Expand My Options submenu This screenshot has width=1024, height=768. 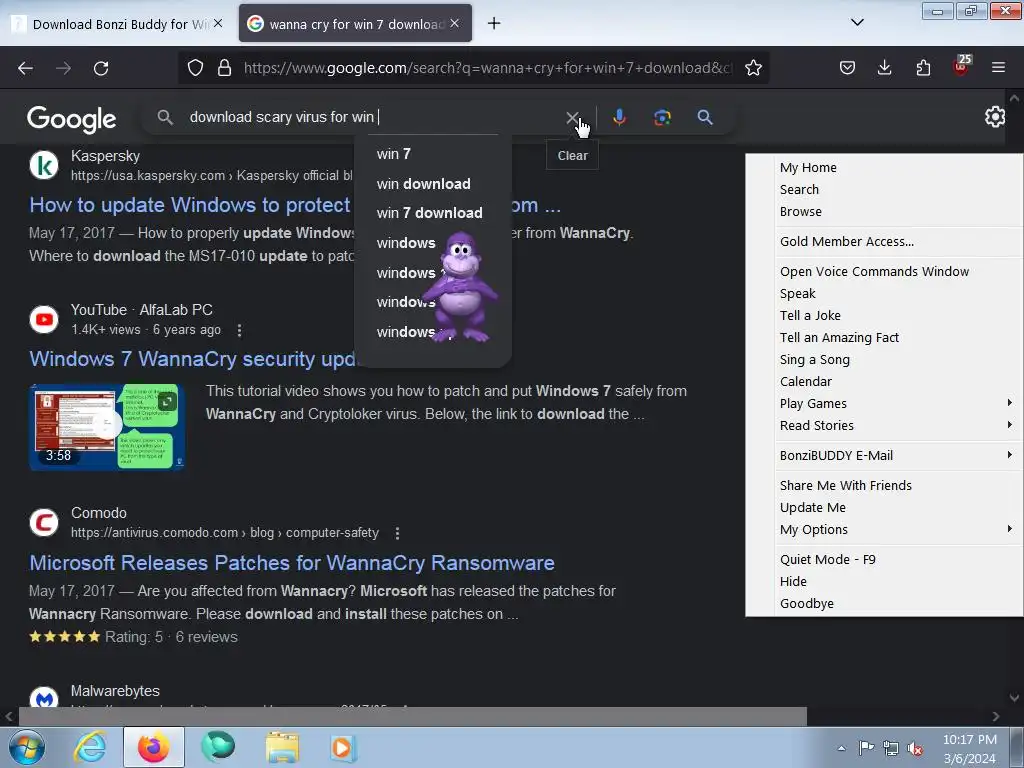884,530
